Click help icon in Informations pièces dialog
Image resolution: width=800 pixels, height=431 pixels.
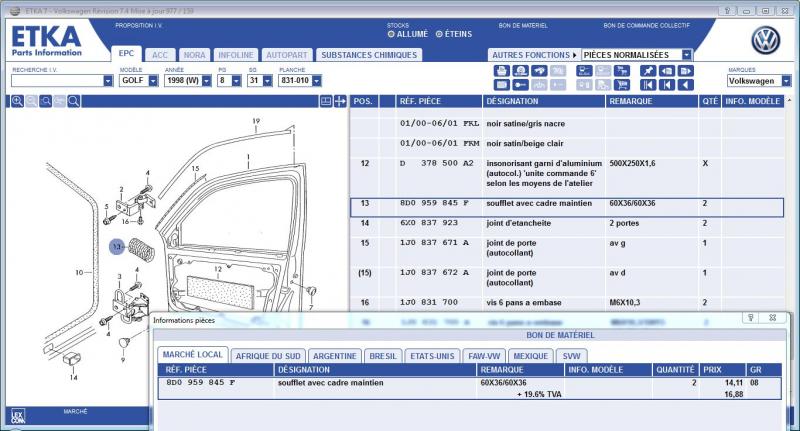751,318
